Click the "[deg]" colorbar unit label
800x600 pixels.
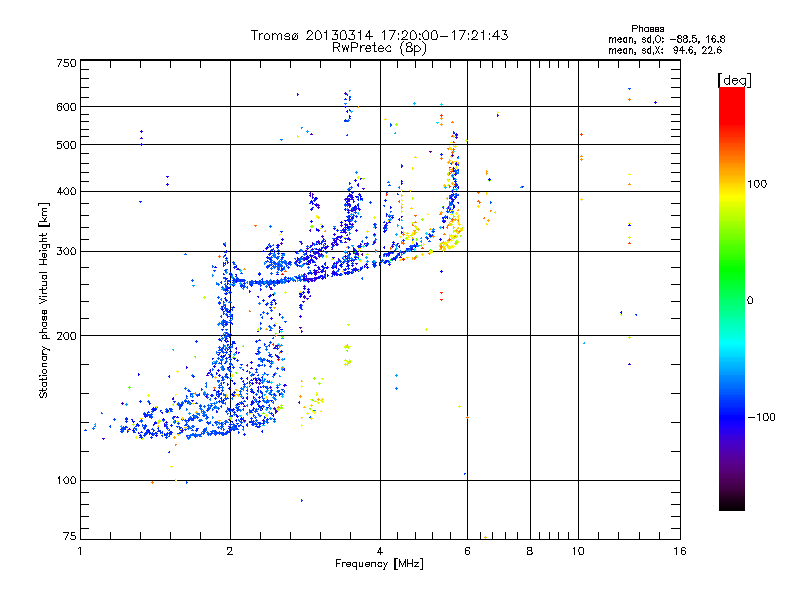pyautogui.click(x=734, y=80)
